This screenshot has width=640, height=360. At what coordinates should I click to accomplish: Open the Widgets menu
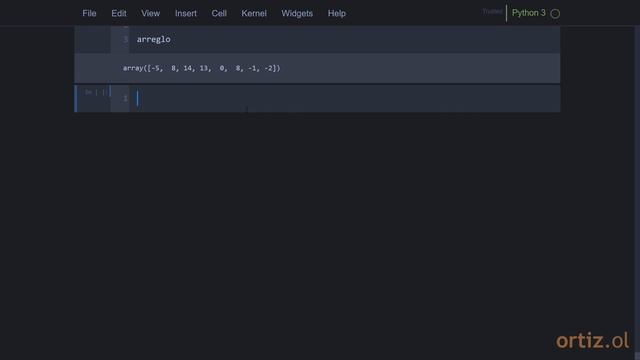point(297,13)
